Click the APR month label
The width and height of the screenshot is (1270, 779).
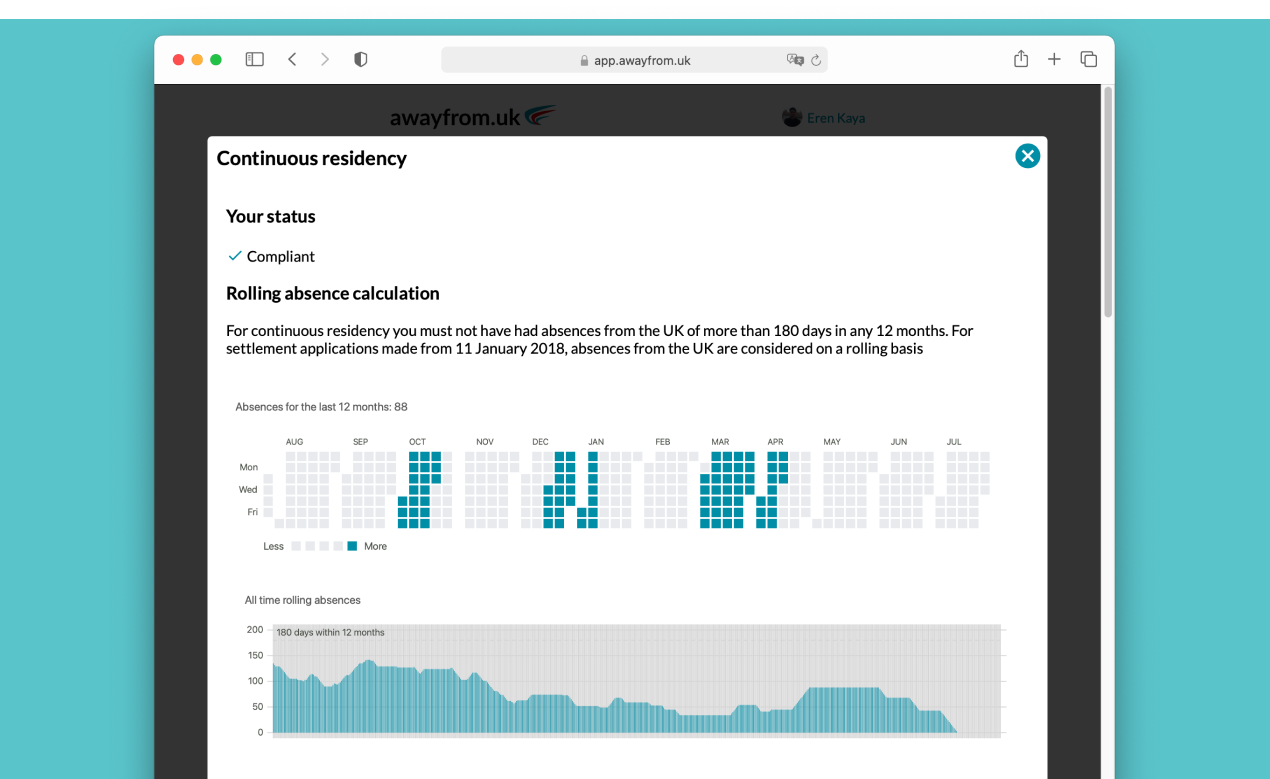pyautogui.click(x=775, y=442)
